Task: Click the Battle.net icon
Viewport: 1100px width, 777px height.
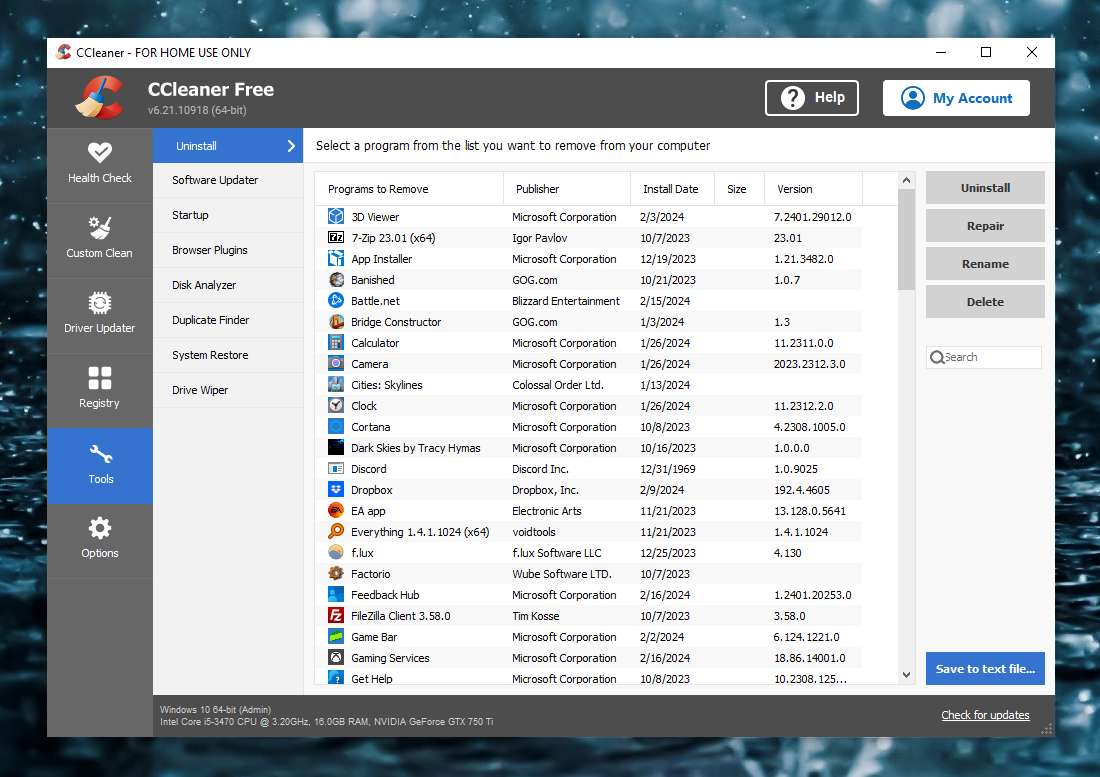Action: 336,301
